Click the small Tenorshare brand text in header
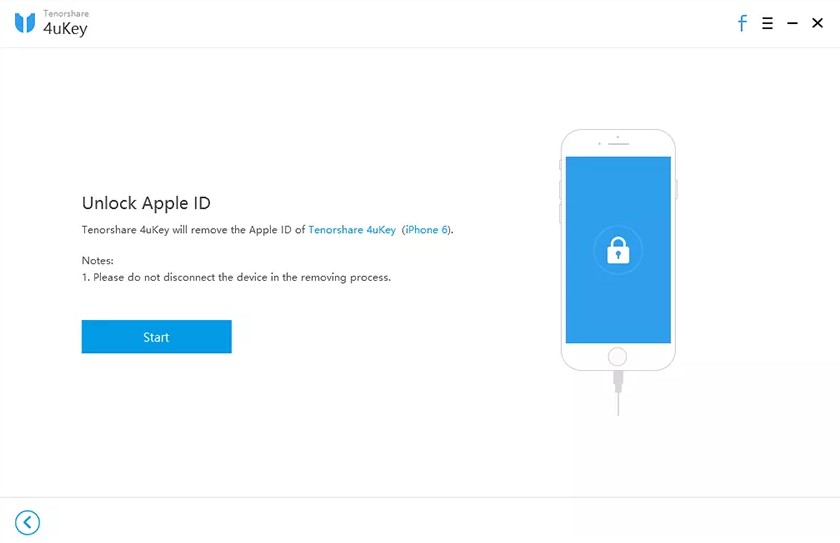 click(x=66, y=13)
